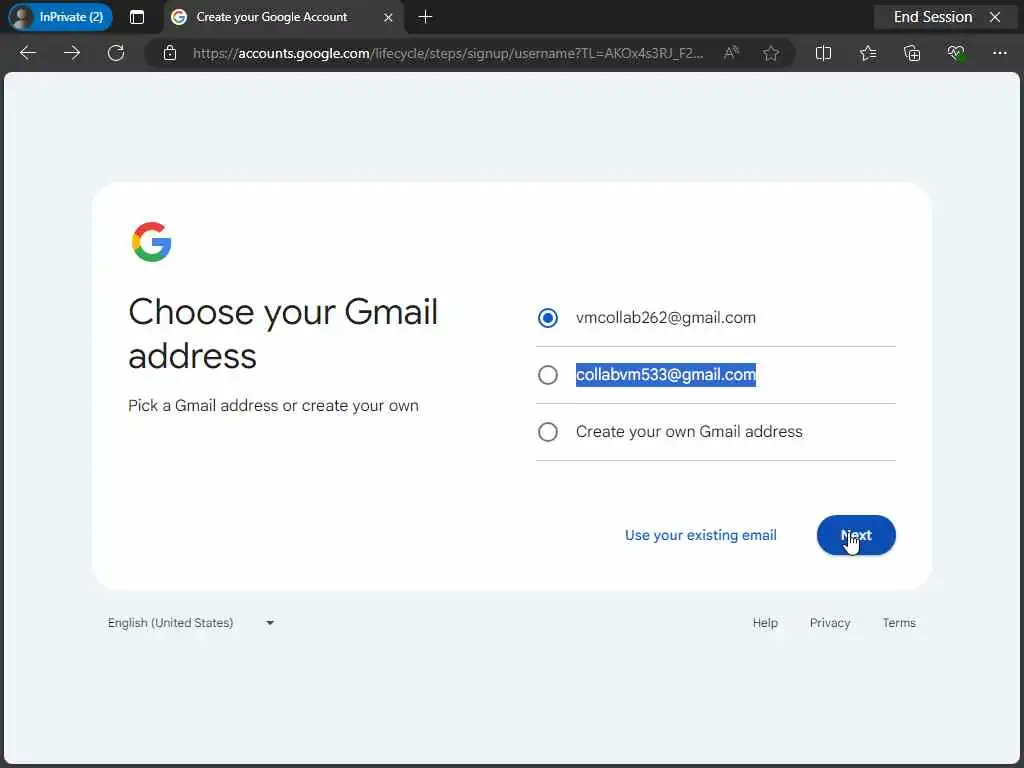
Task: Open the Favorites list
Action: click(868, 53)
